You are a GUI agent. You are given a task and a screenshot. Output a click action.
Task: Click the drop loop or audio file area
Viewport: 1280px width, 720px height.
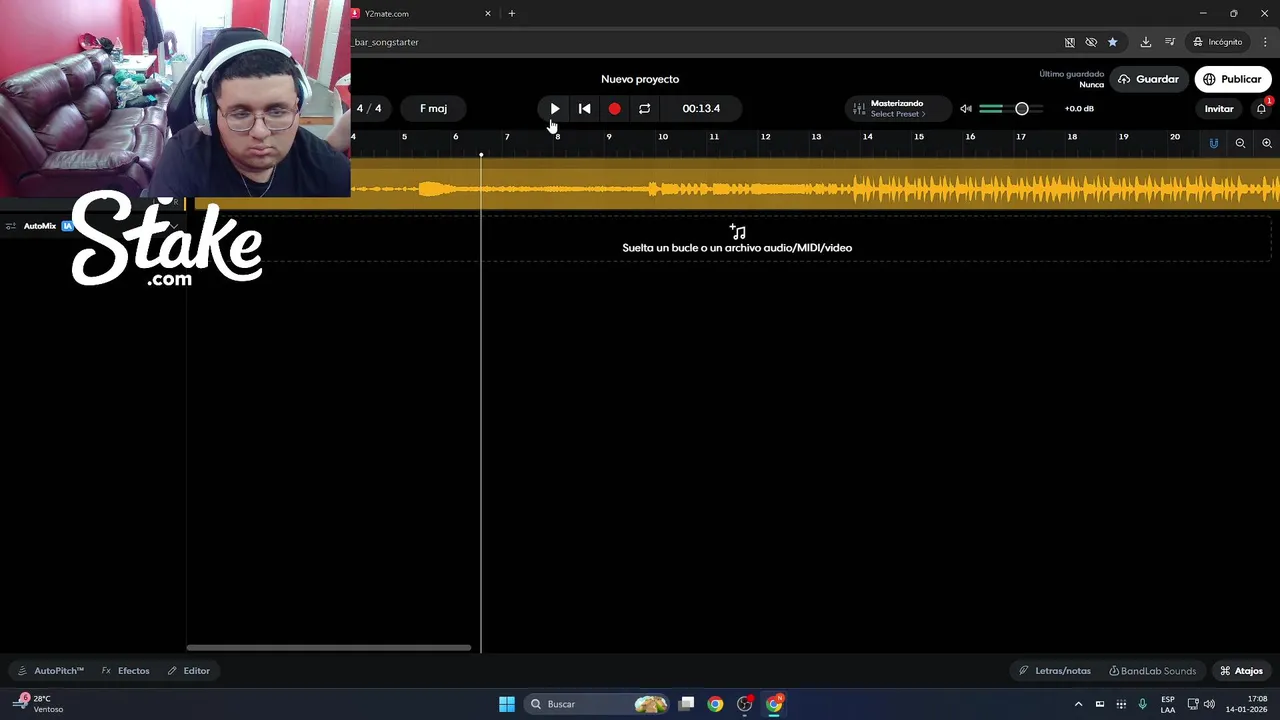point(737,240)
